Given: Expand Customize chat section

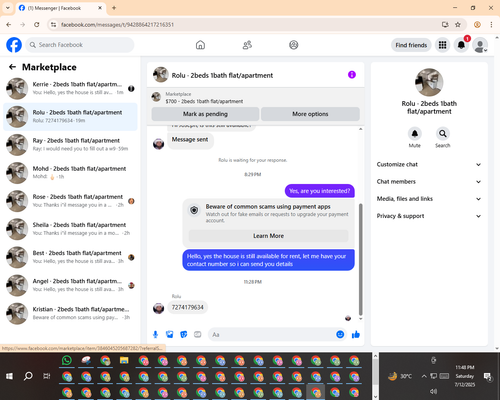Looking at the screenshot, I should [x=429, y=164].
